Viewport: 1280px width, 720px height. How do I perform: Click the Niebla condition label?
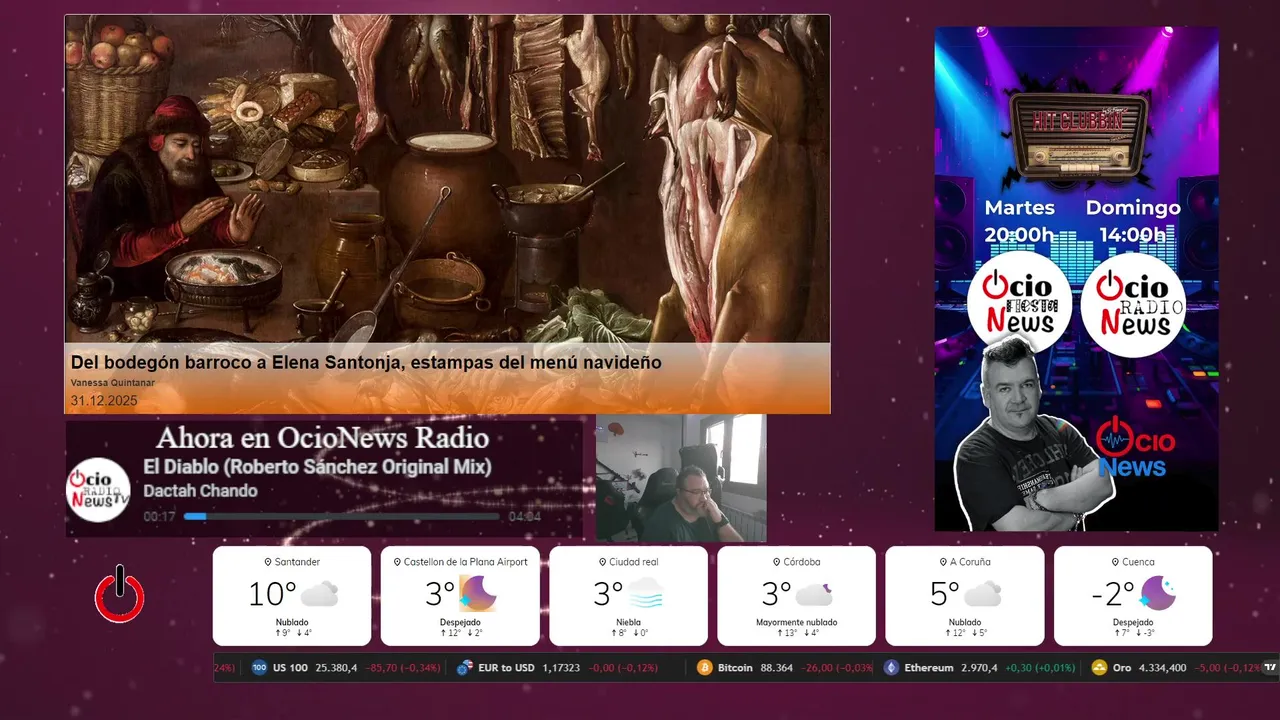628,622
